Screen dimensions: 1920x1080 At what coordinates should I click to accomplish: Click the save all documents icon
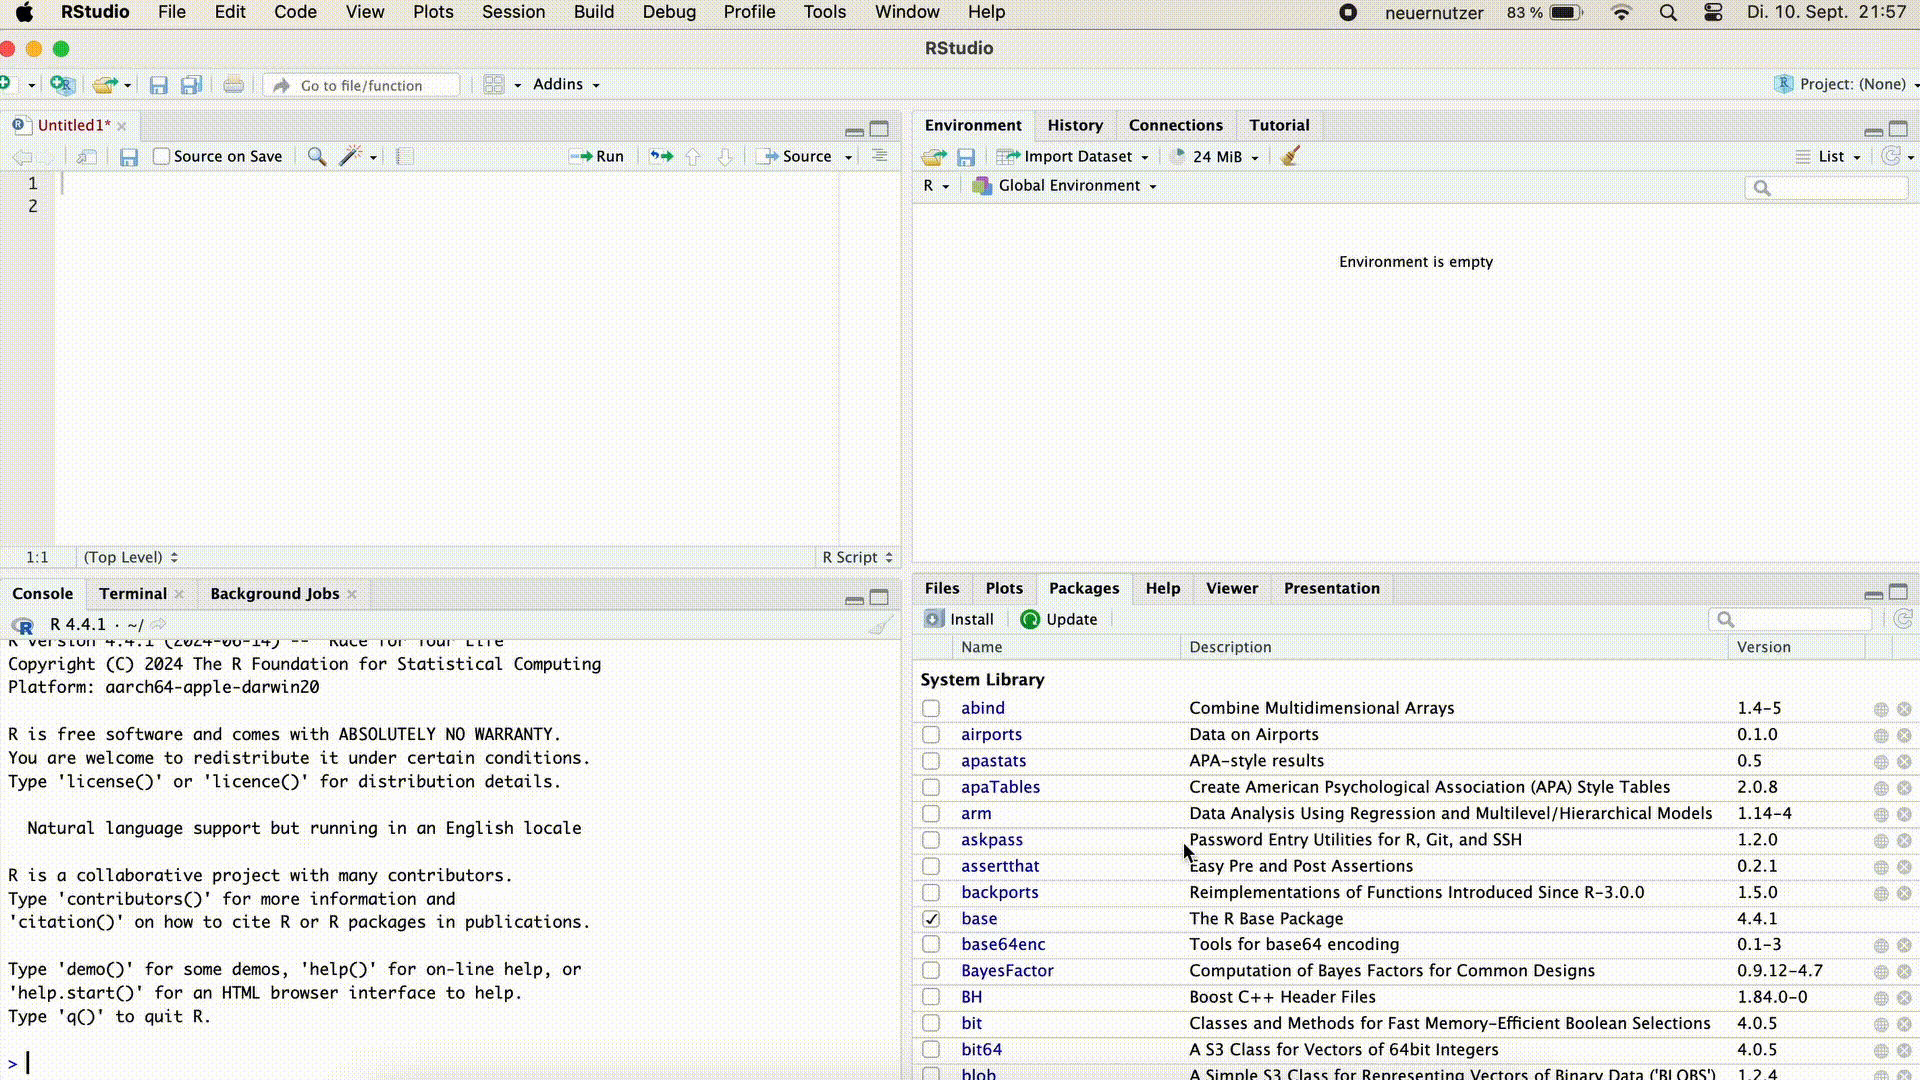coord(191,85)
